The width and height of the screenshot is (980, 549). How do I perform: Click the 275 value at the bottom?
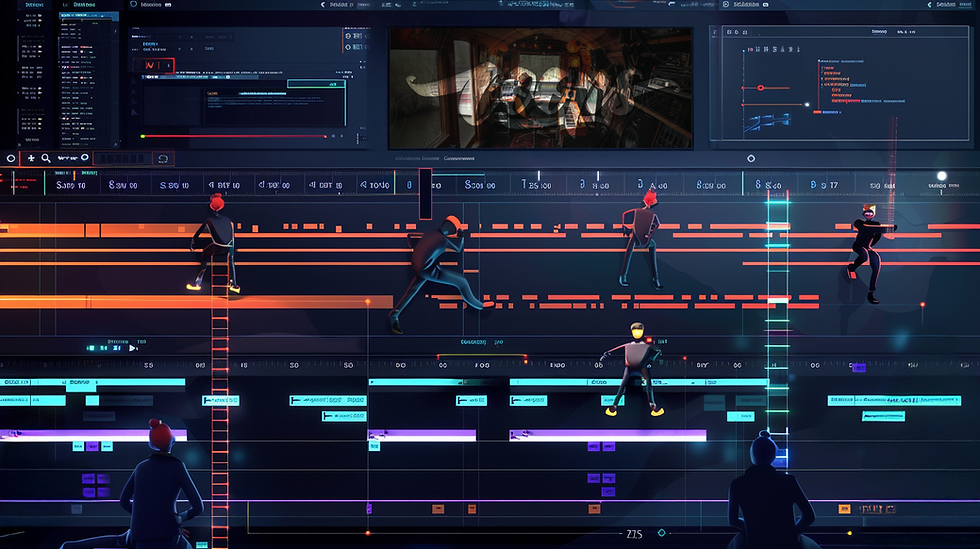coord(634,533)
